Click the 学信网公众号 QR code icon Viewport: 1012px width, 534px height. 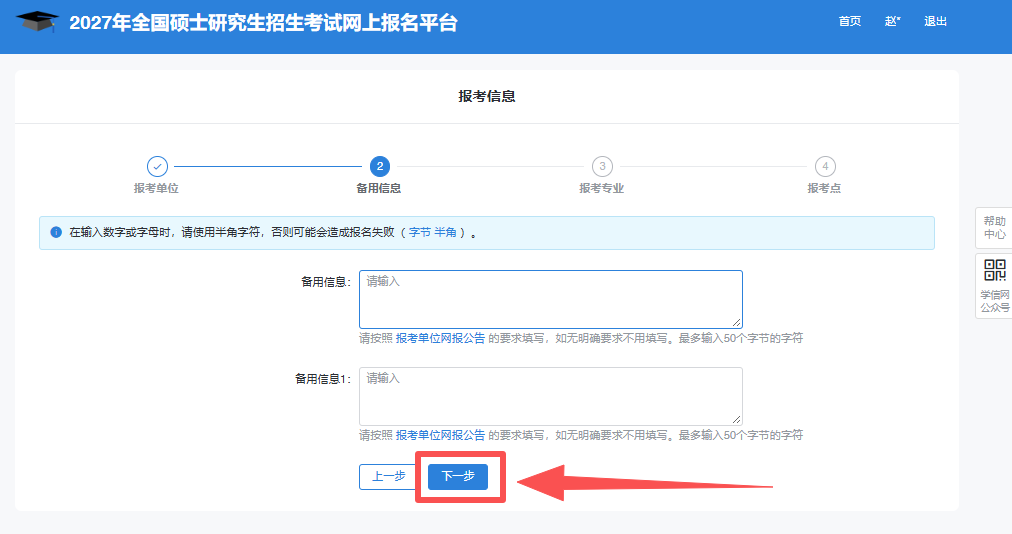(995, 270)
